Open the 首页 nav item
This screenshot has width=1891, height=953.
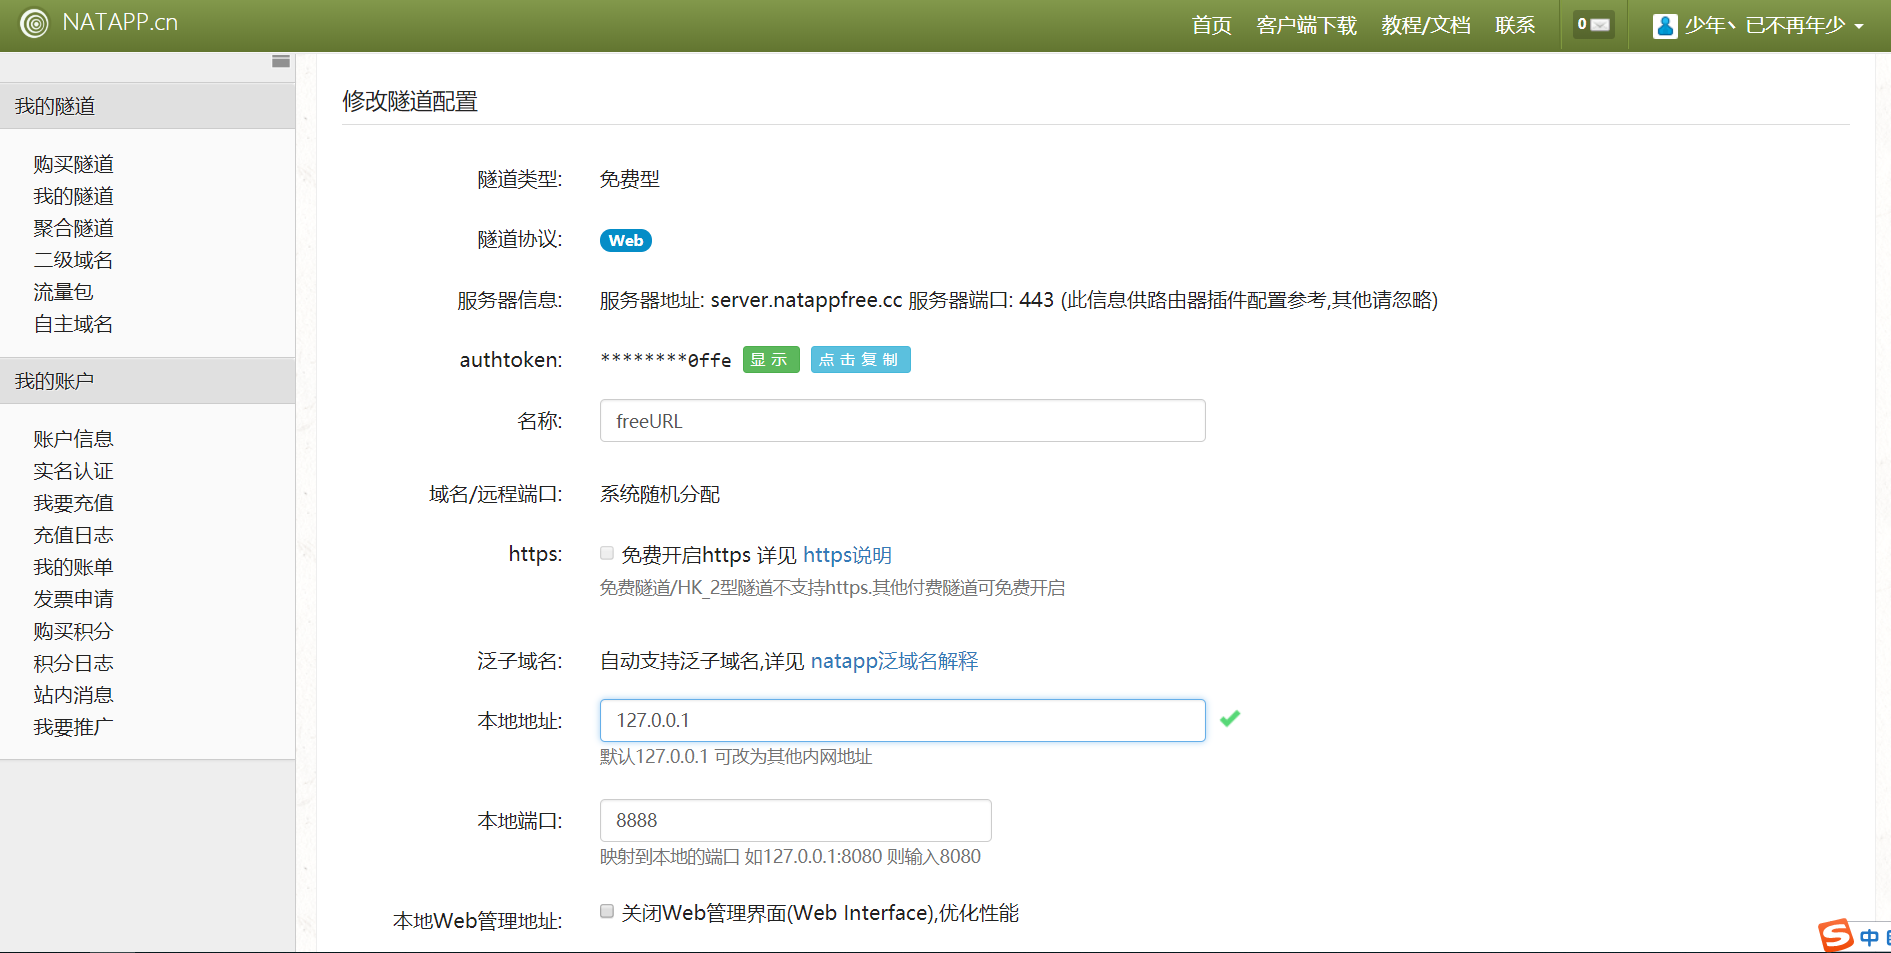[1211, 25]
